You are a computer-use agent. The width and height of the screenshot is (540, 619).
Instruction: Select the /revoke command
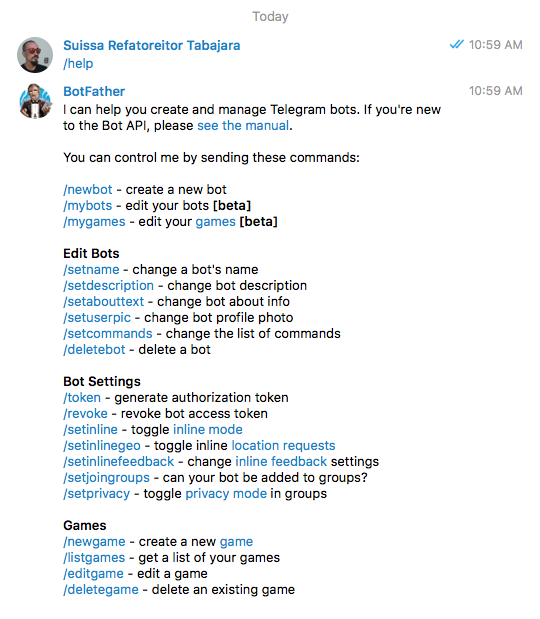click(85, 413)
